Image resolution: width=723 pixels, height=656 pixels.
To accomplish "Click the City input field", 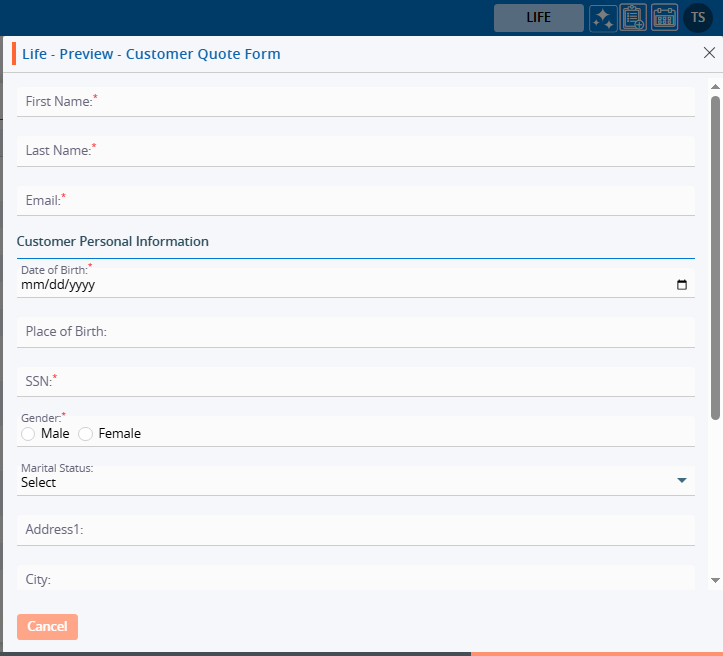I will [355, 579].
